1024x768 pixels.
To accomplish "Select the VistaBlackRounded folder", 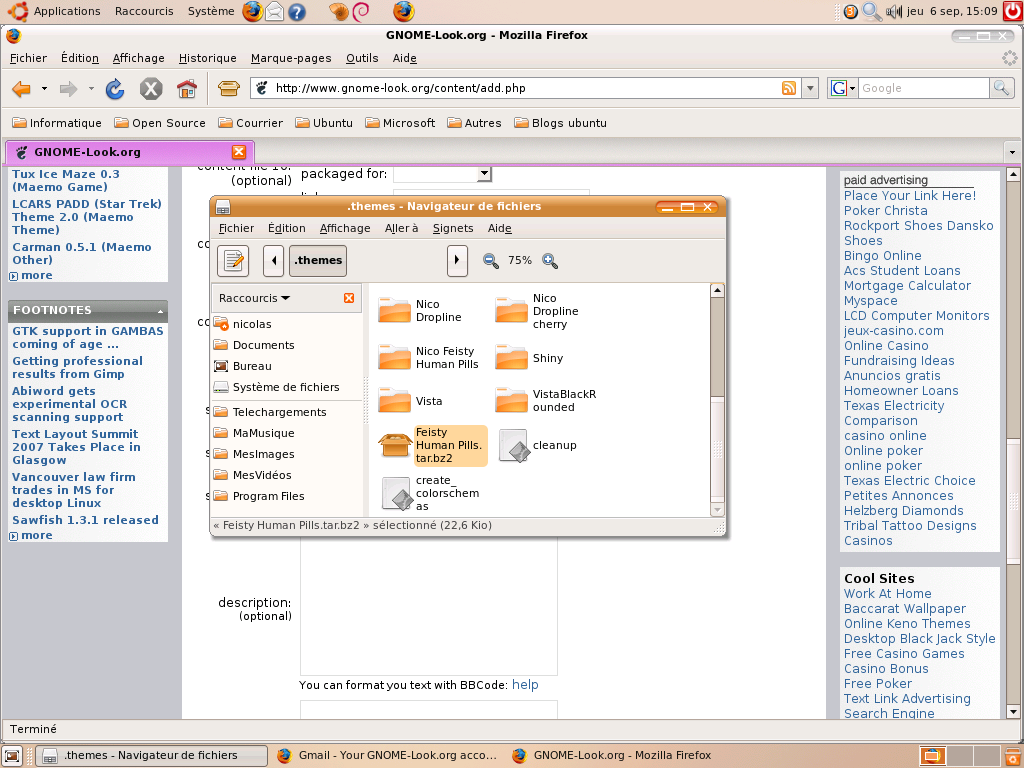I will [x=511, y=400].
